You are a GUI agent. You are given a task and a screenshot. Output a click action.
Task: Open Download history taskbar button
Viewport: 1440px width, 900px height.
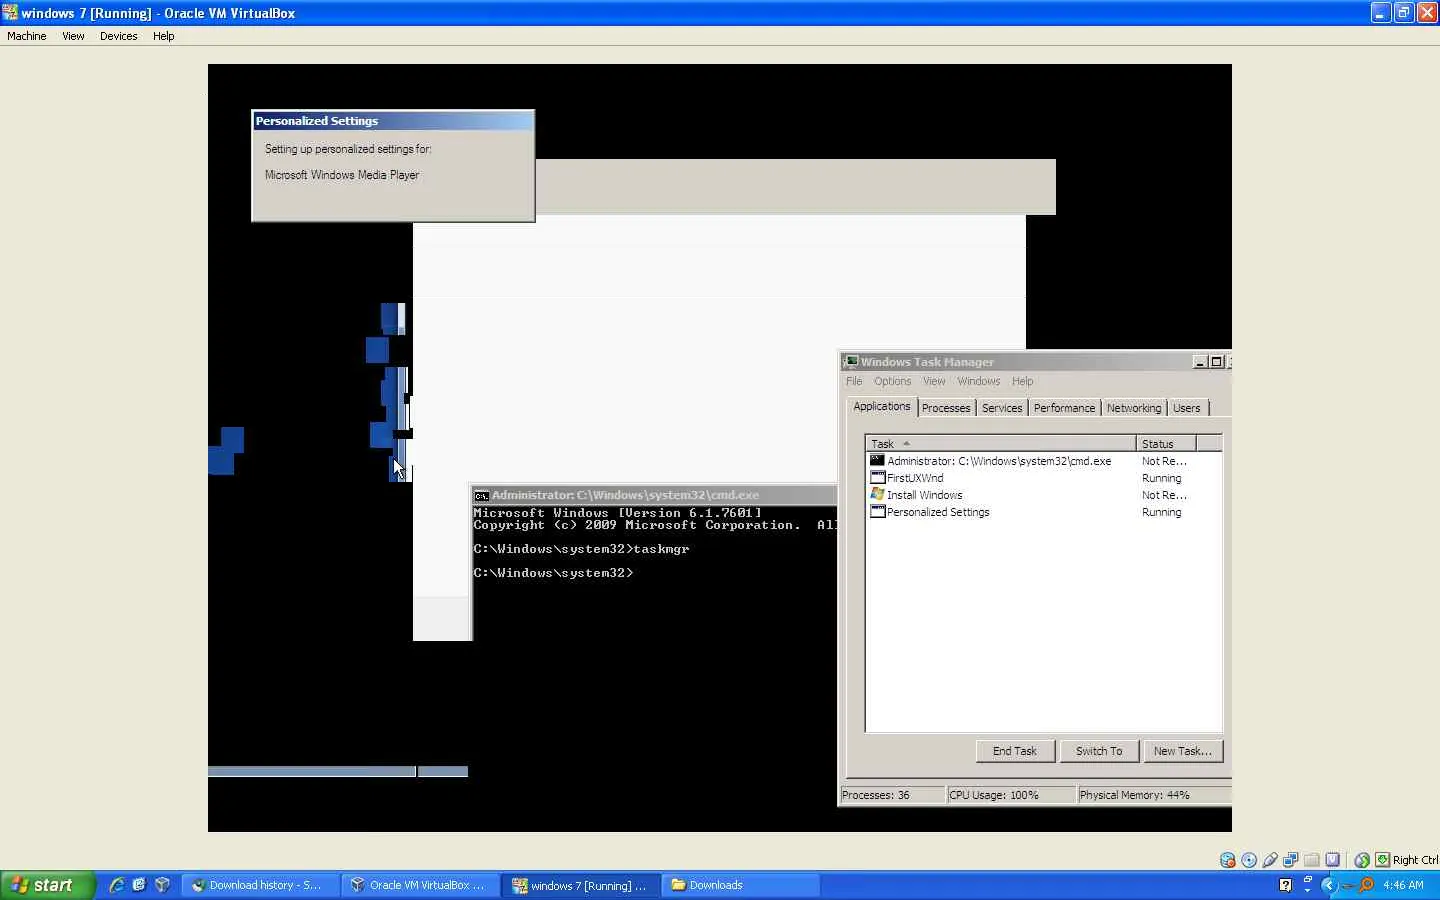tap(261, 885)
